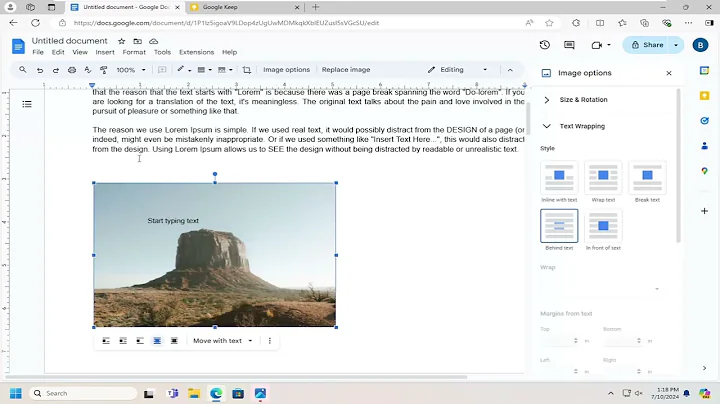The height and width of the screenshot is (404, 720).
Task: Open the video call dropdown arrow
Action: (x=609, y=45)
